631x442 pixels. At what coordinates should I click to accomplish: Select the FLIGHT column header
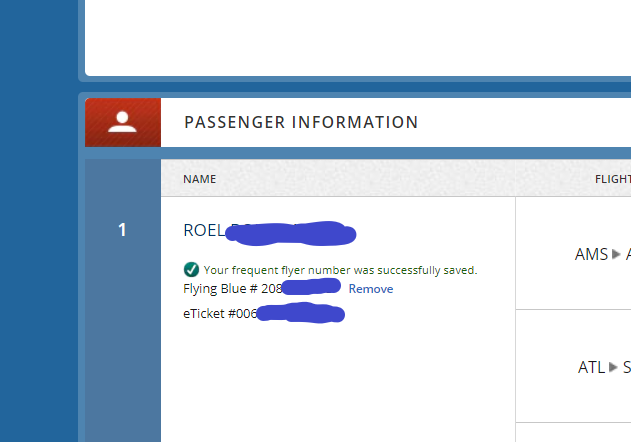(x=612, y=179)
